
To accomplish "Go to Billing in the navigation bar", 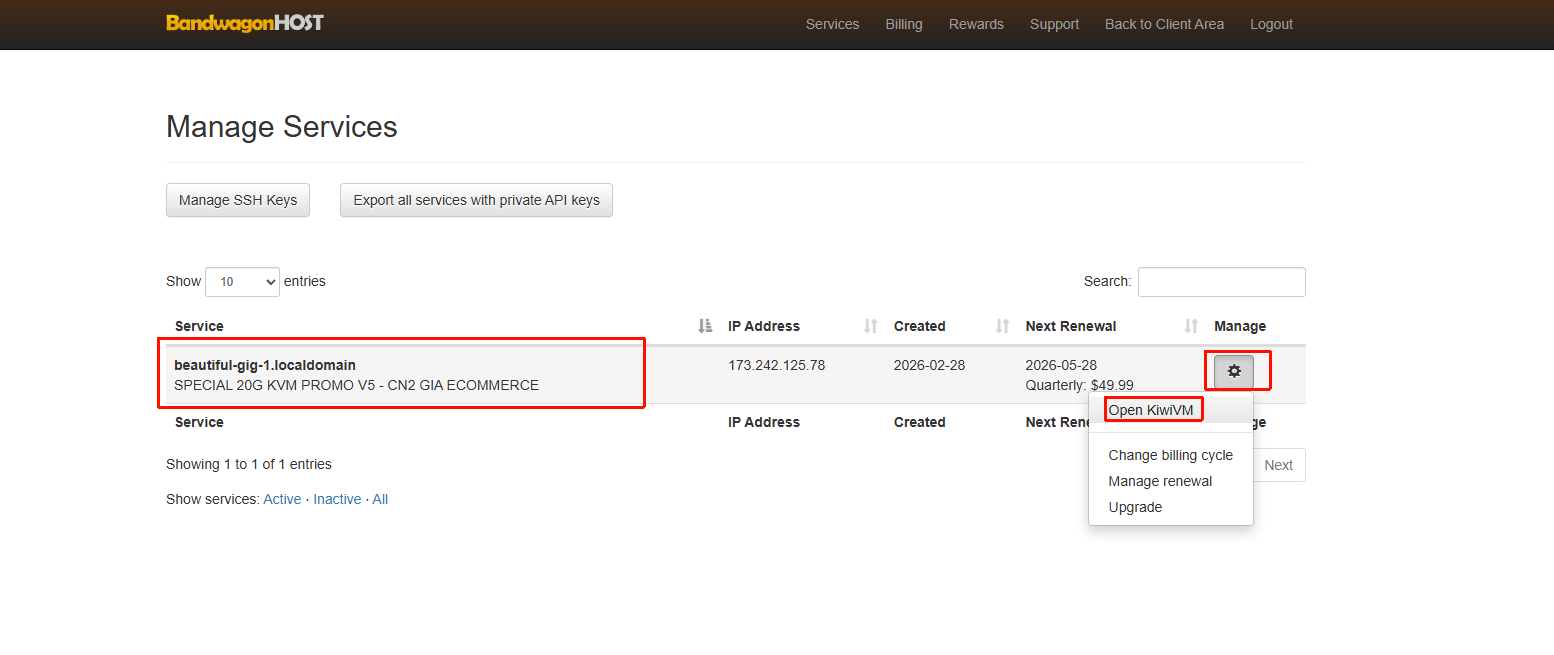I will (x=904, y=24).
